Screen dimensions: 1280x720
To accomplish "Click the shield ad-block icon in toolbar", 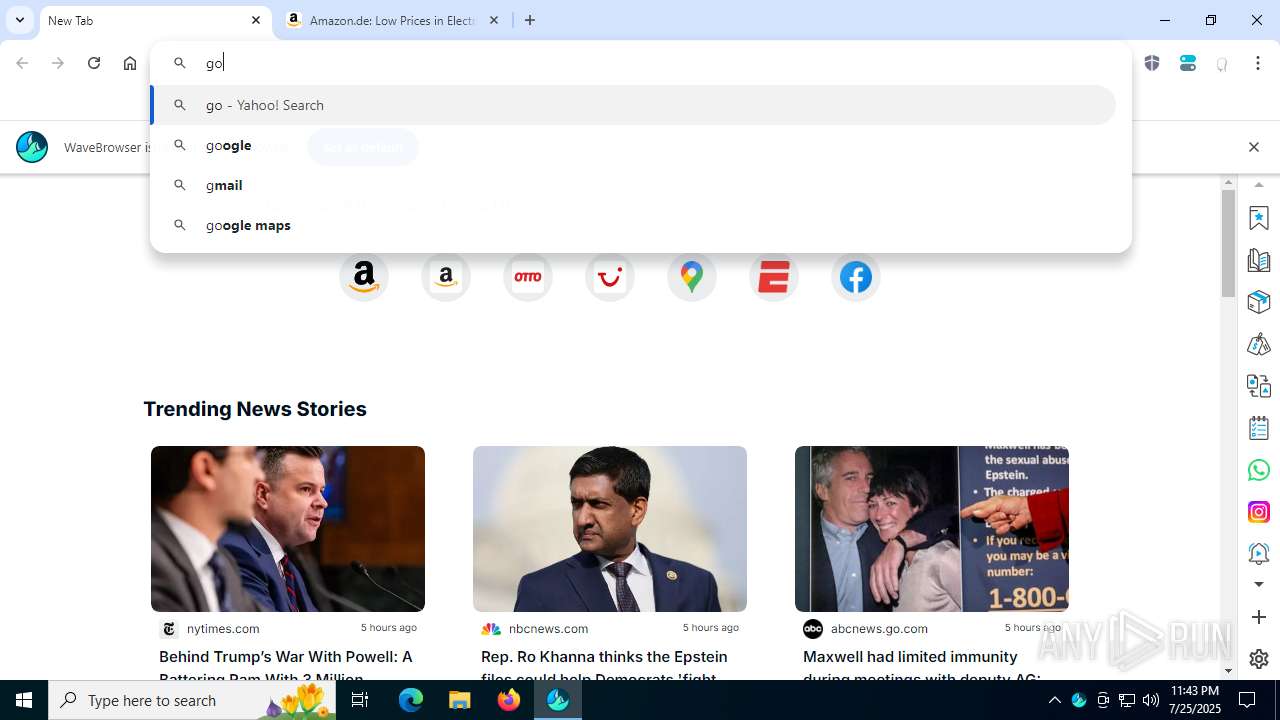I will [x=1152, y=63].
